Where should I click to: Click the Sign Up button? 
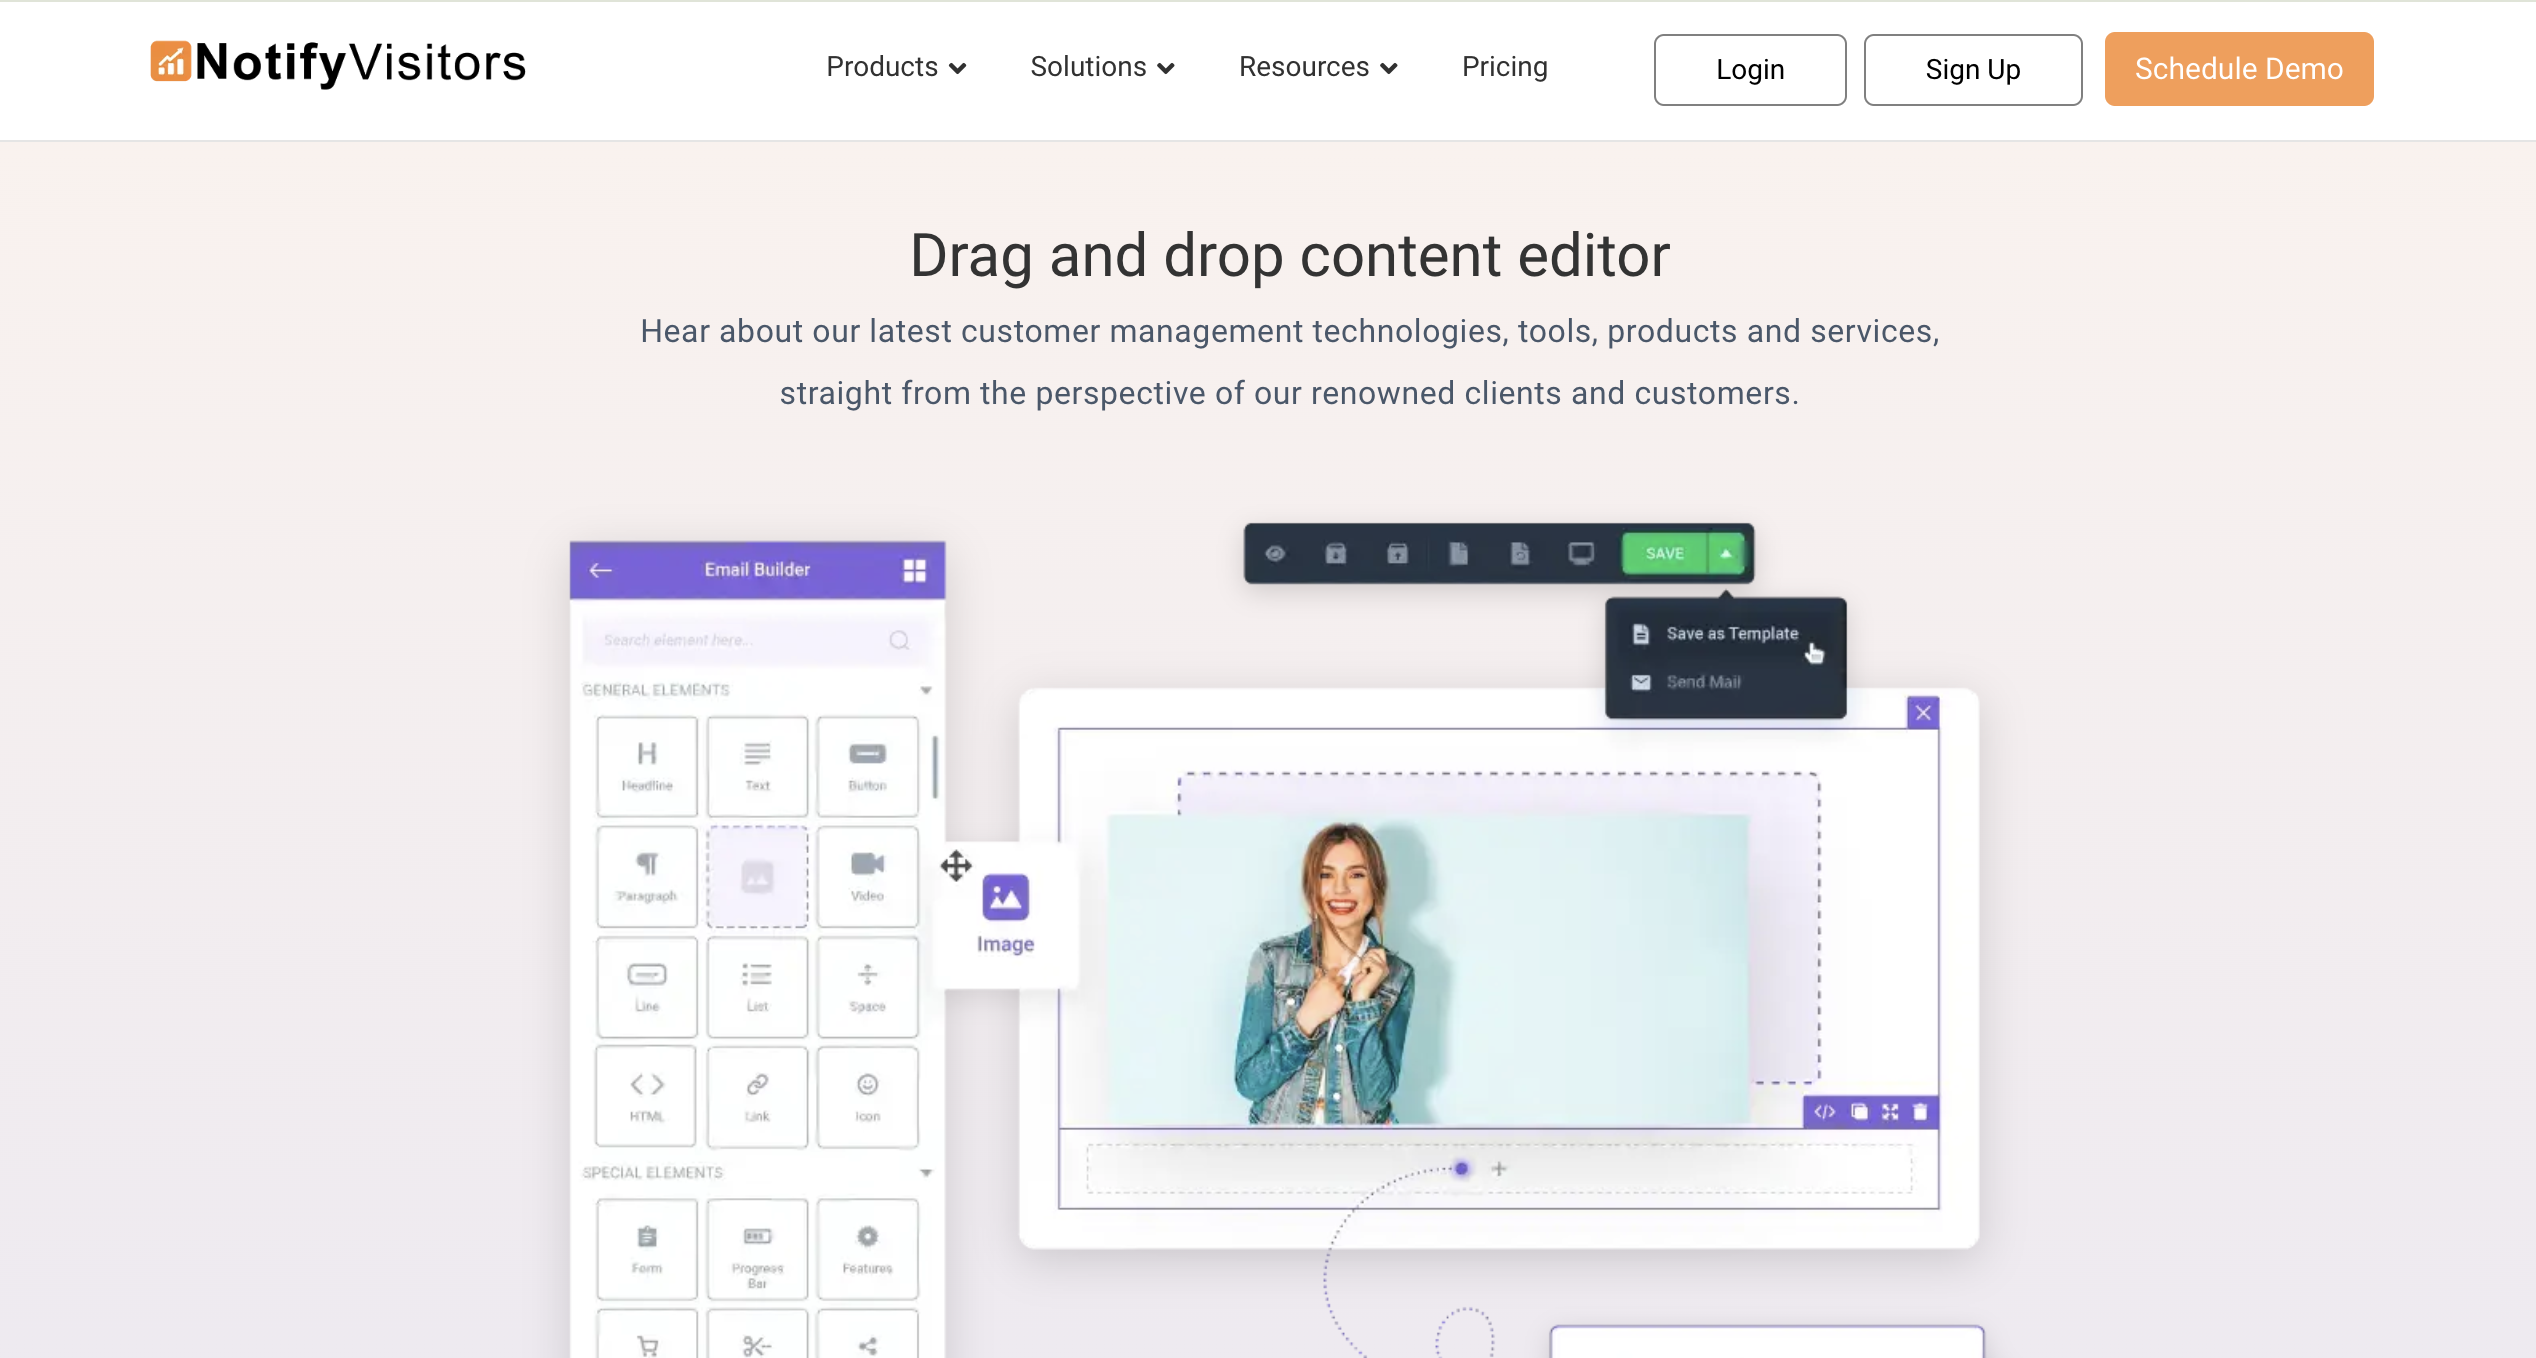[1972, 70]
